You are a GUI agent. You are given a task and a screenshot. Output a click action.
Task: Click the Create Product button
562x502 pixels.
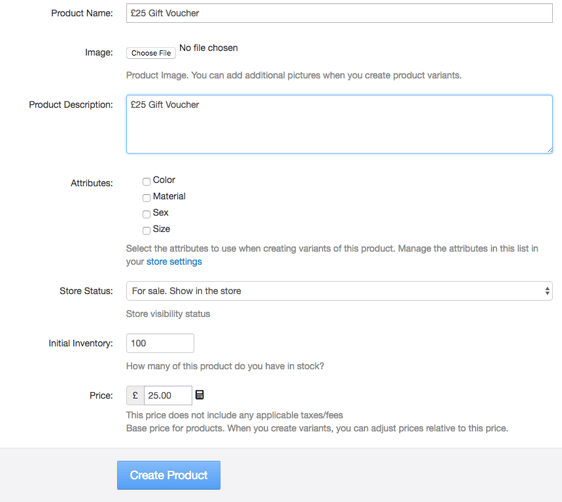click(x=168, y=475)
